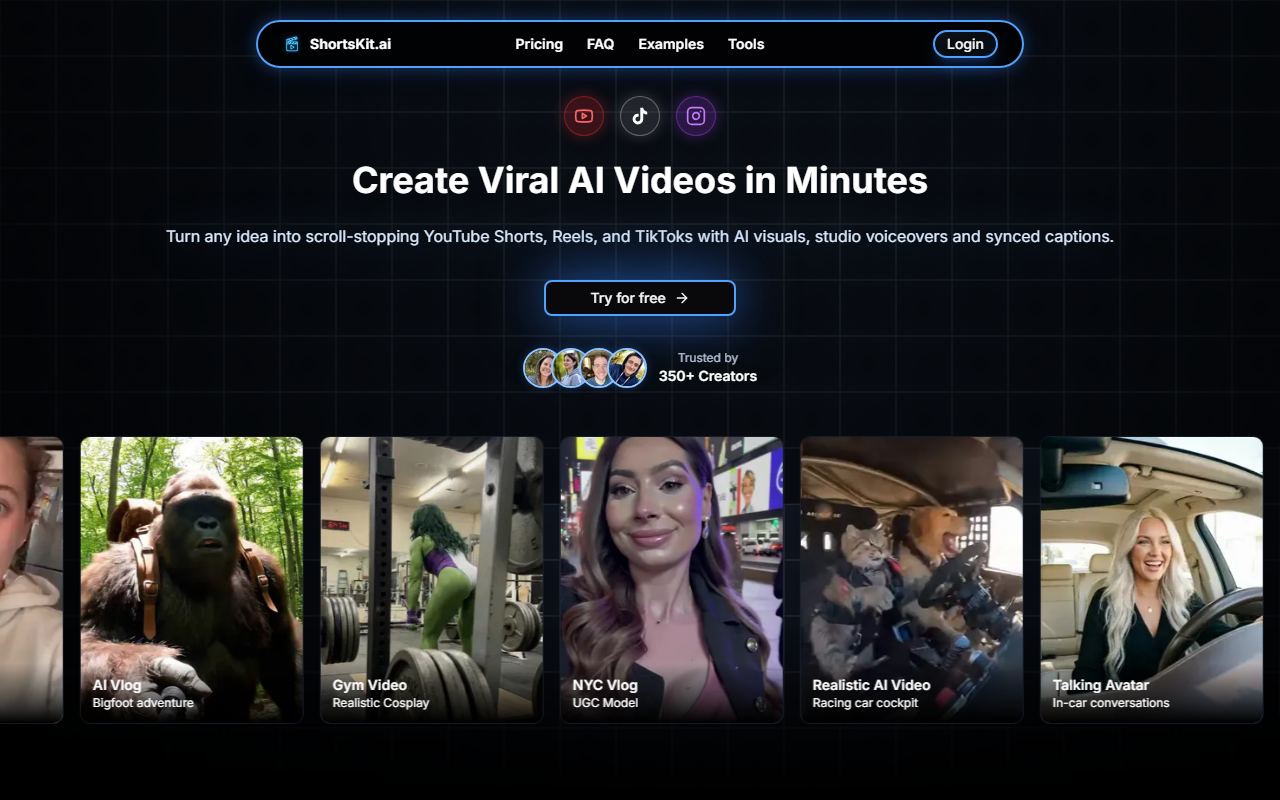This screenshot has height=800, width=1280.
Task: Click the first creator avatar
Action: point(542,368)
